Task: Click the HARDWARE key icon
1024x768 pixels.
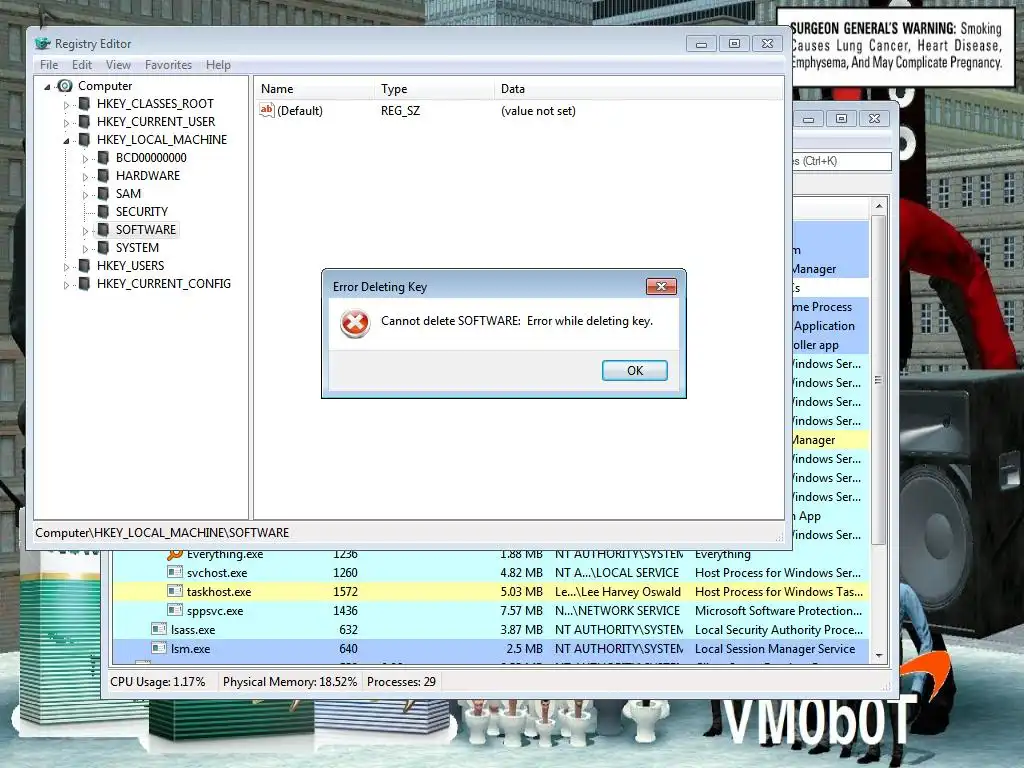Action: click(103, 175)
